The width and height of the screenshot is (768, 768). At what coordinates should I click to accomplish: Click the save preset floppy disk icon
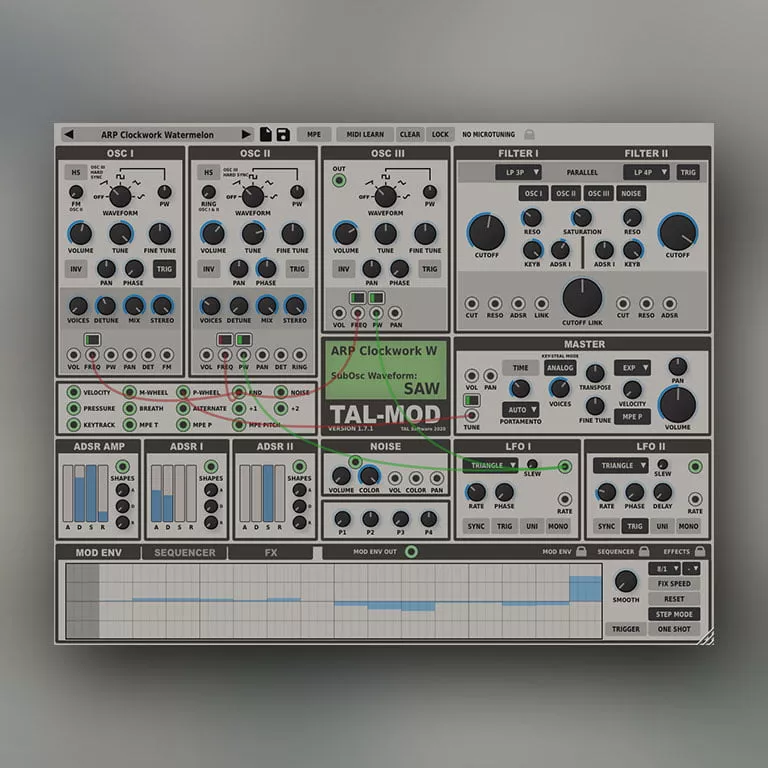pyautogui.click(x=283, y=134)
